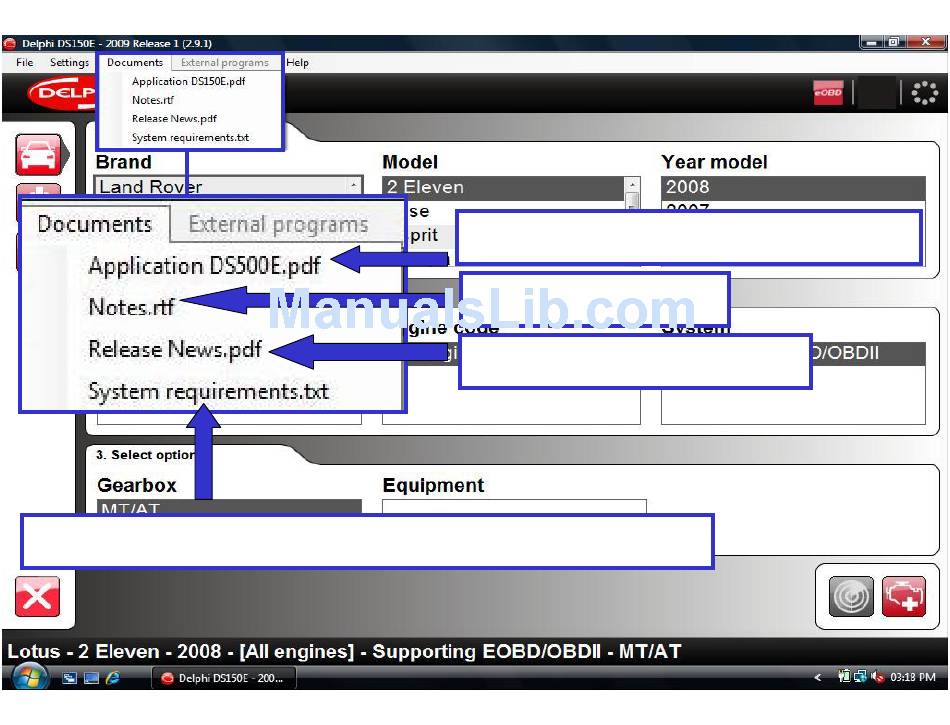Click Model list scroll up arrow
The width and height of the screenshot is (950, 725).
point(632,184)
